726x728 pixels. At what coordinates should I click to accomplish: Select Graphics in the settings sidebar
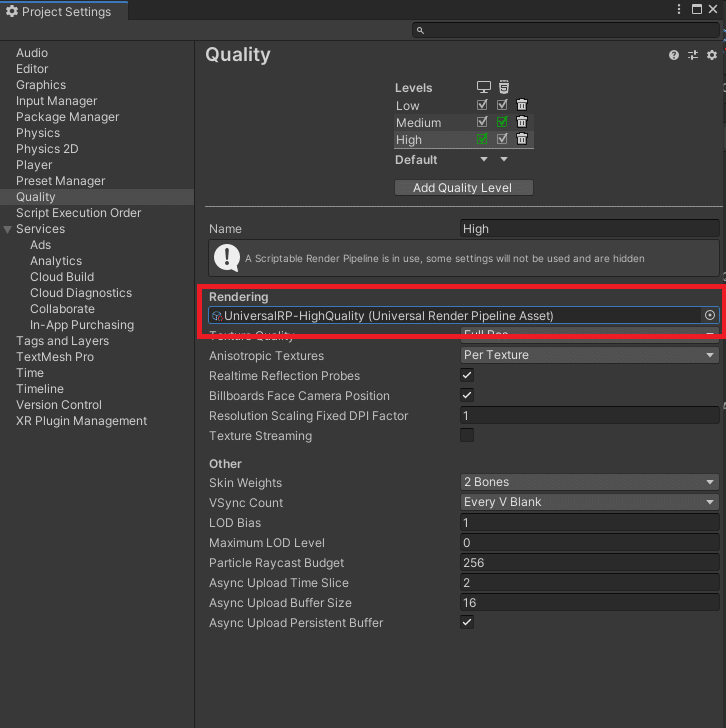click(41, 85)
